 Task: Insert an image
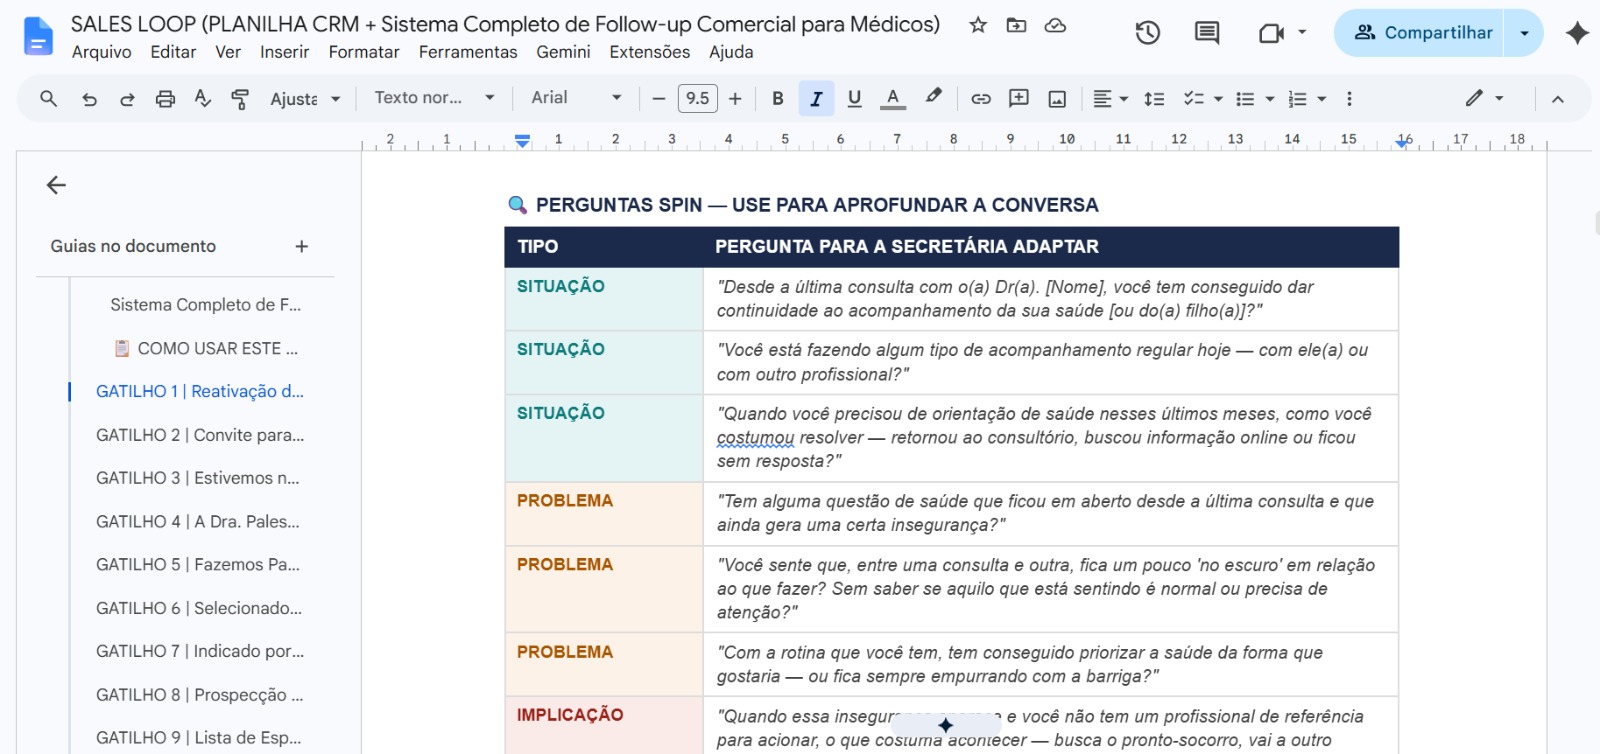coord(1057,98)
